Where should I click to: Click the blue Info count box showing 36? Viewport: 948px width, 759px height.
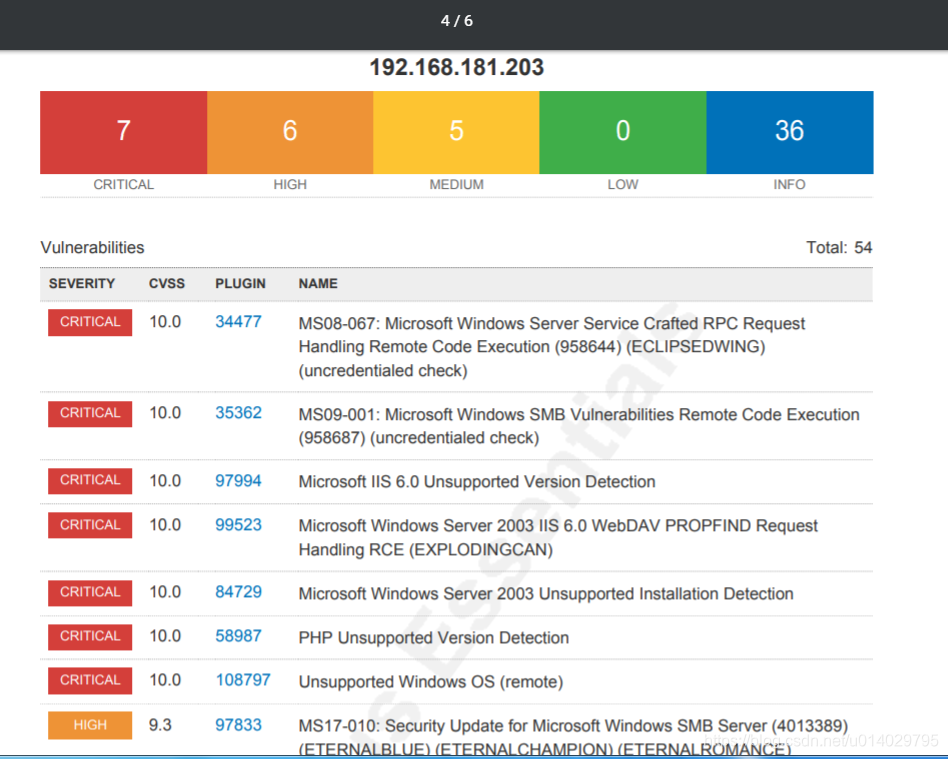[790, 132]
